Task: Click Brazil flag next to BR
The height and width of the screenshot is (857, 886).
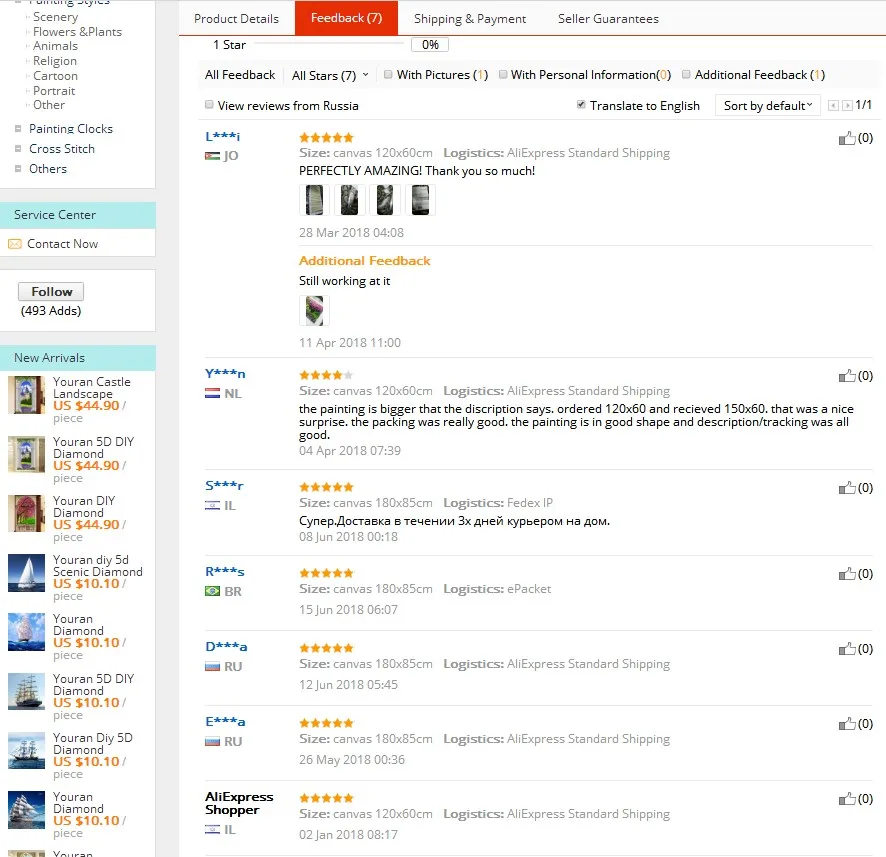Action: pos(212,591)
